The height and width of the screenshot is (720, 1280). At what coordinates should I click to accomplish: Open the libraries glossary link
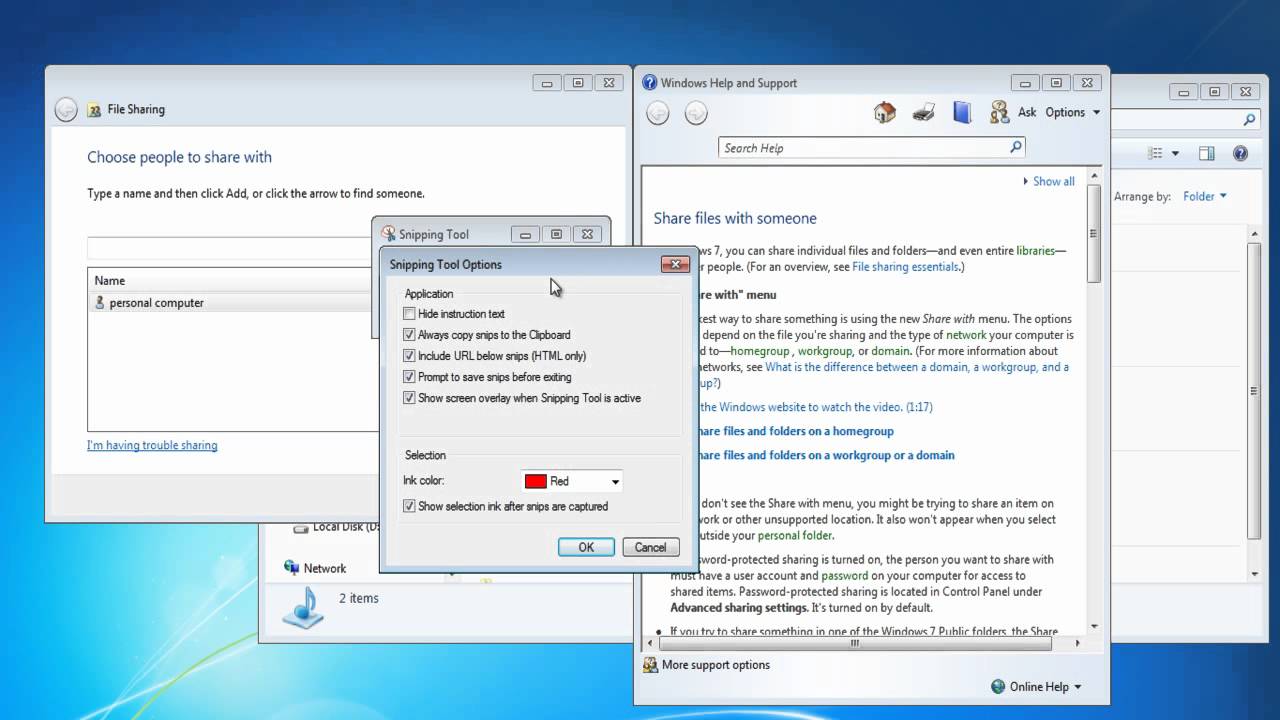tap(1035, 251)
